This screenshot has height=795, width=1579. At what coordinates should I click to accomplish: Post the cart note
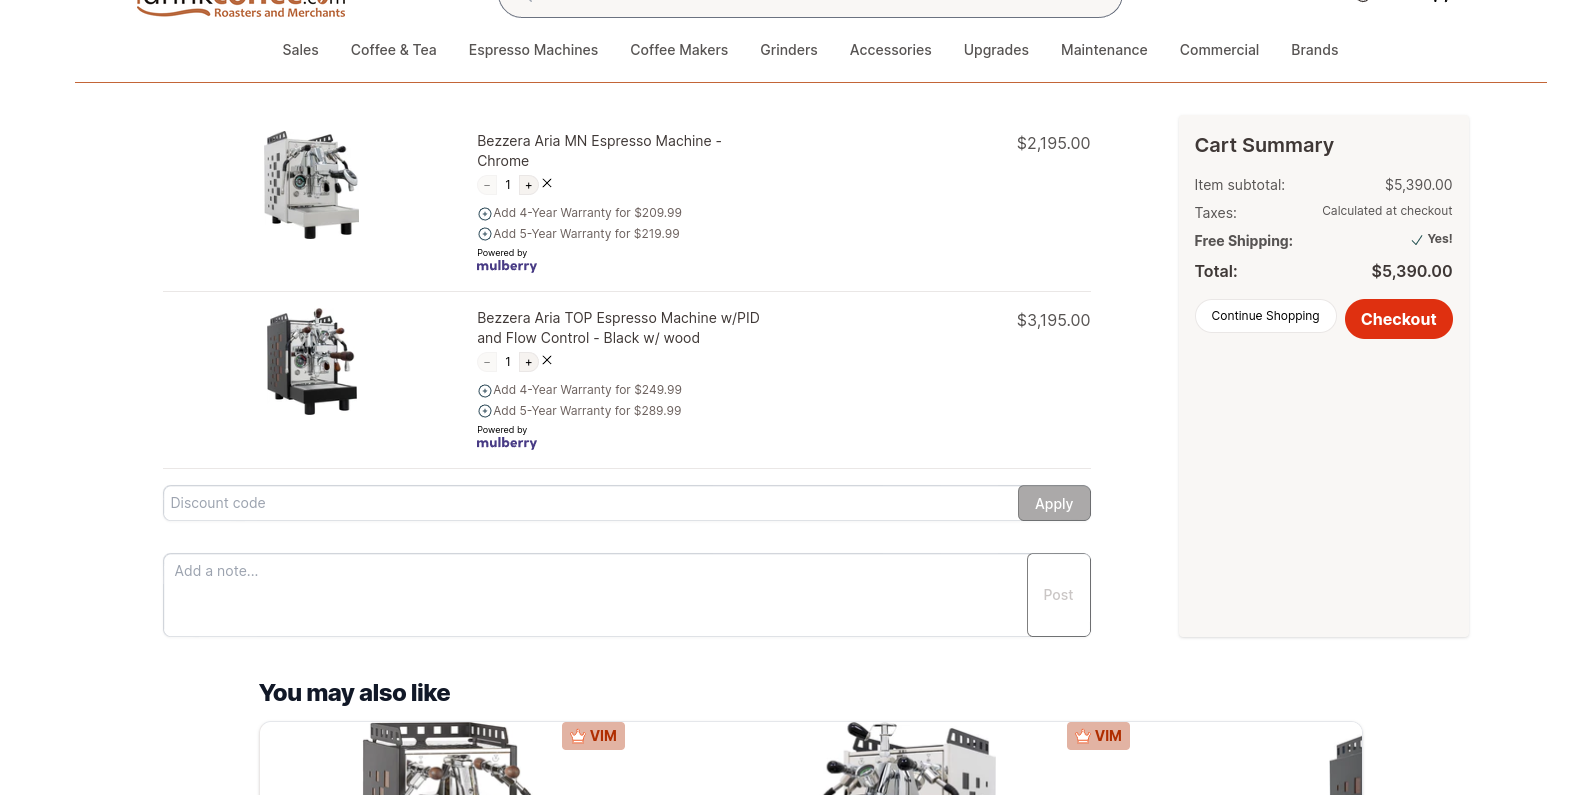tap(1058, 595)
